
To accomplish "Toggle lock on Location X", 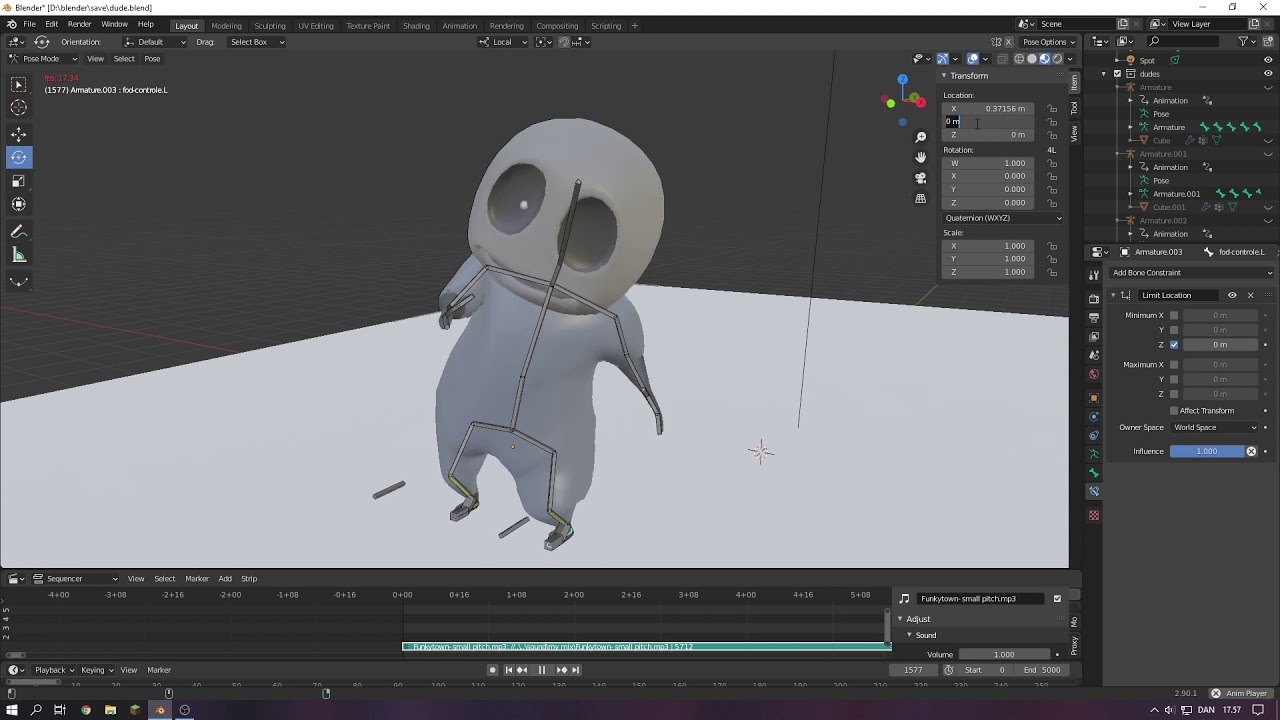I will (x=1052, y=109).
